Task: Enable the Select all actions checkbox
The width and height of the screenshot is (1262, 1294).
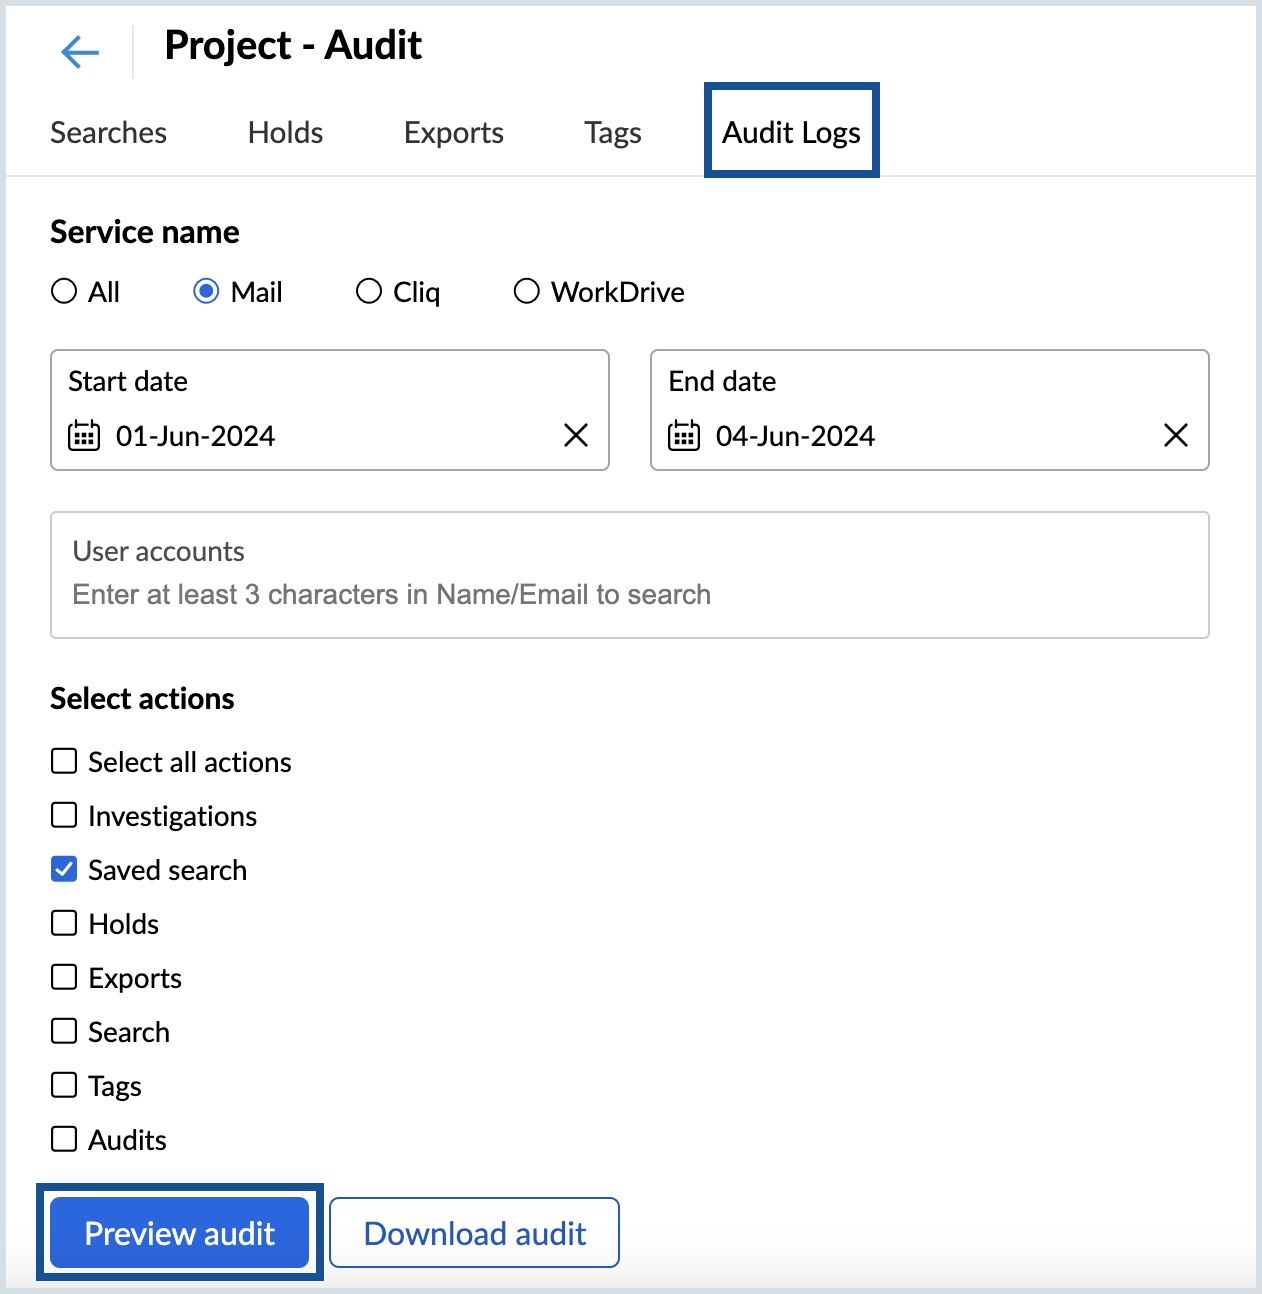Action: click(64, 760)
